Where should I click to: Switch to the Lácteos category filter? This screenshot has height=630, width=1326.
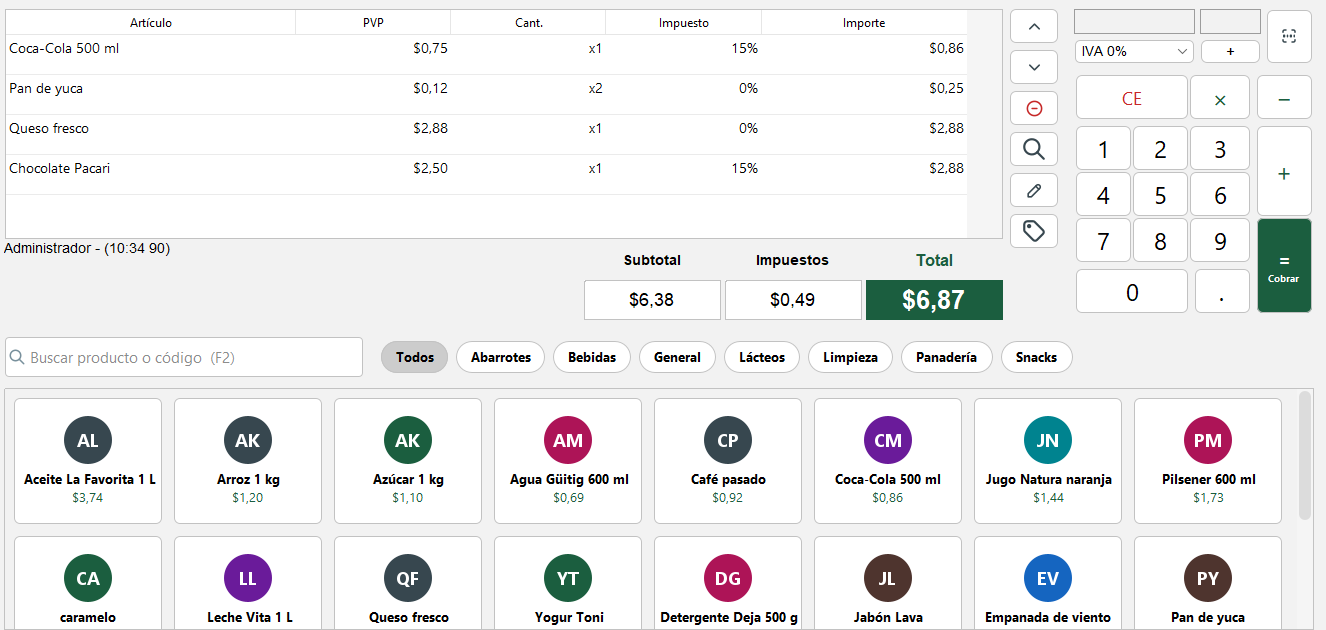tap(762, 357)
